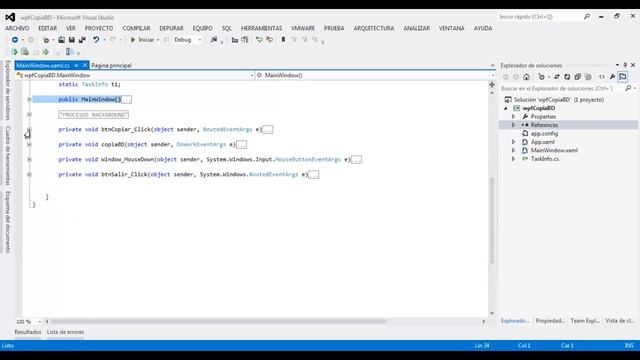
Task: Click the View Code icon in Solution Explorer
Action: [602, 77]
